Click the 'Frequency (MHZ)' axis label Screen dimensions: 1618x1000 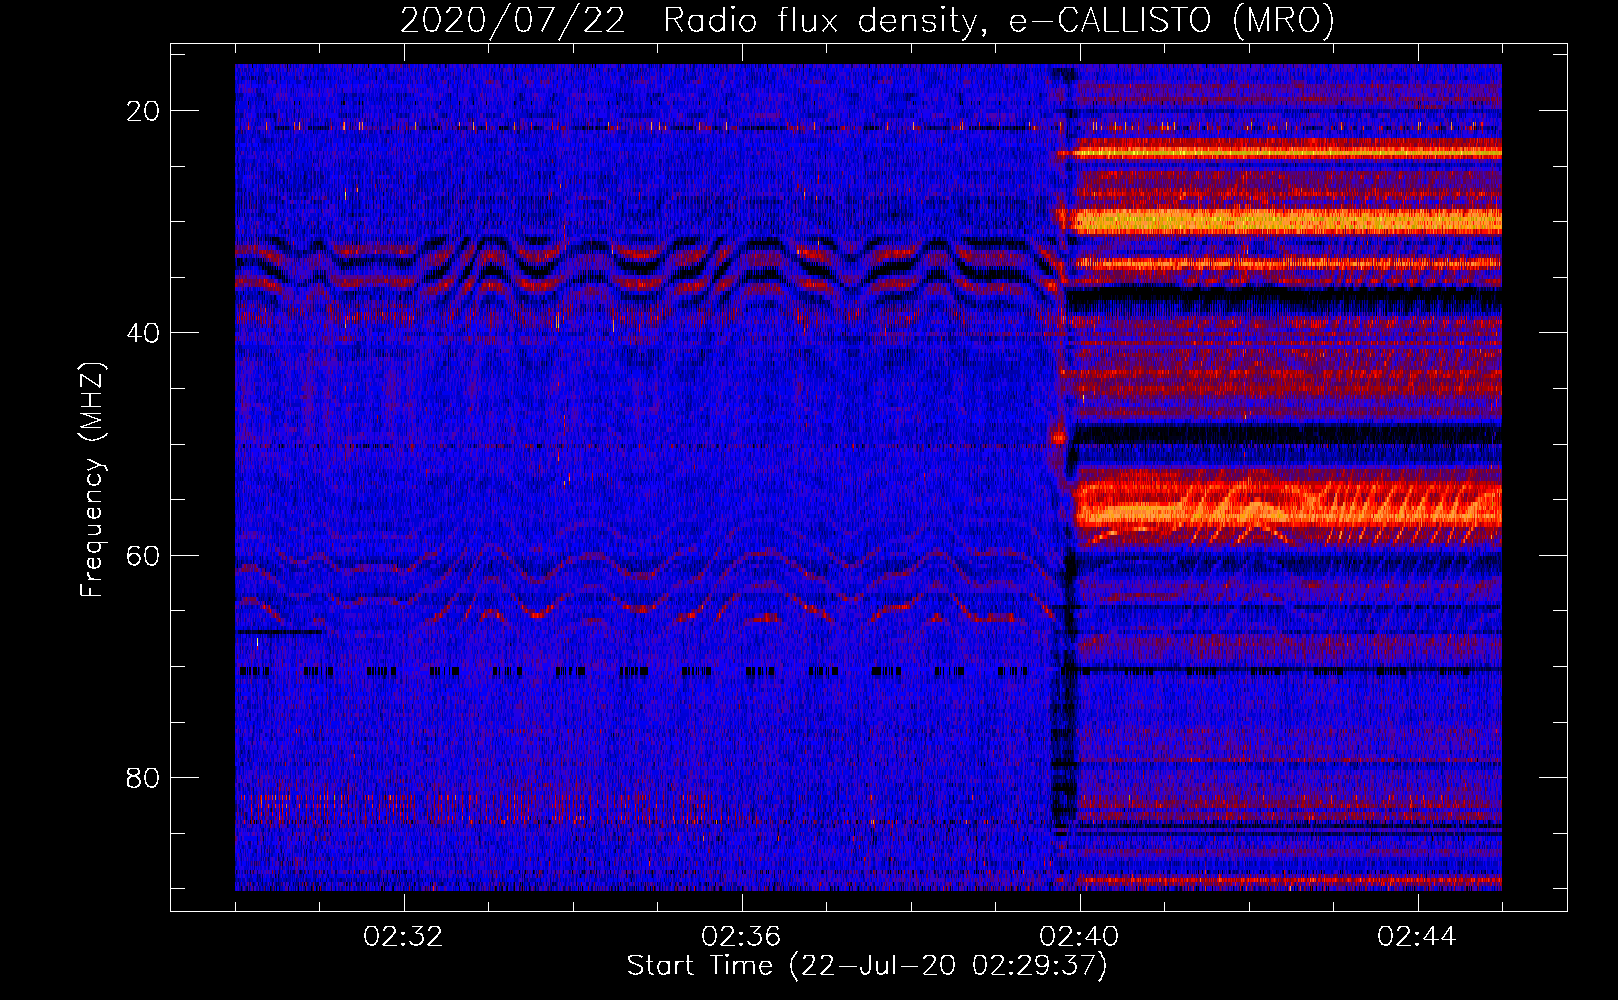tap(92, 479)
